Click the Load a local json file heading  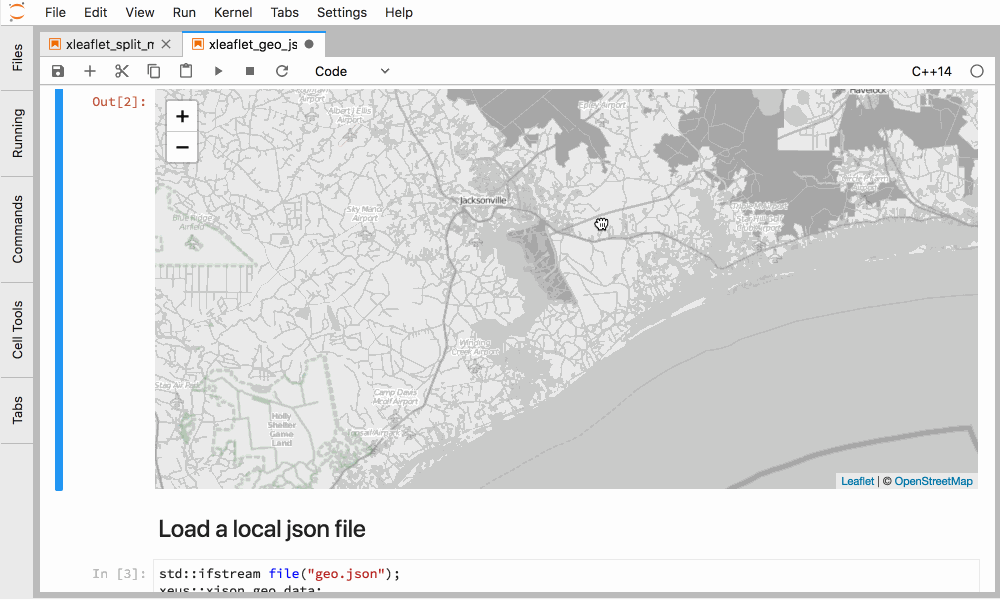(x=261, y=529)
